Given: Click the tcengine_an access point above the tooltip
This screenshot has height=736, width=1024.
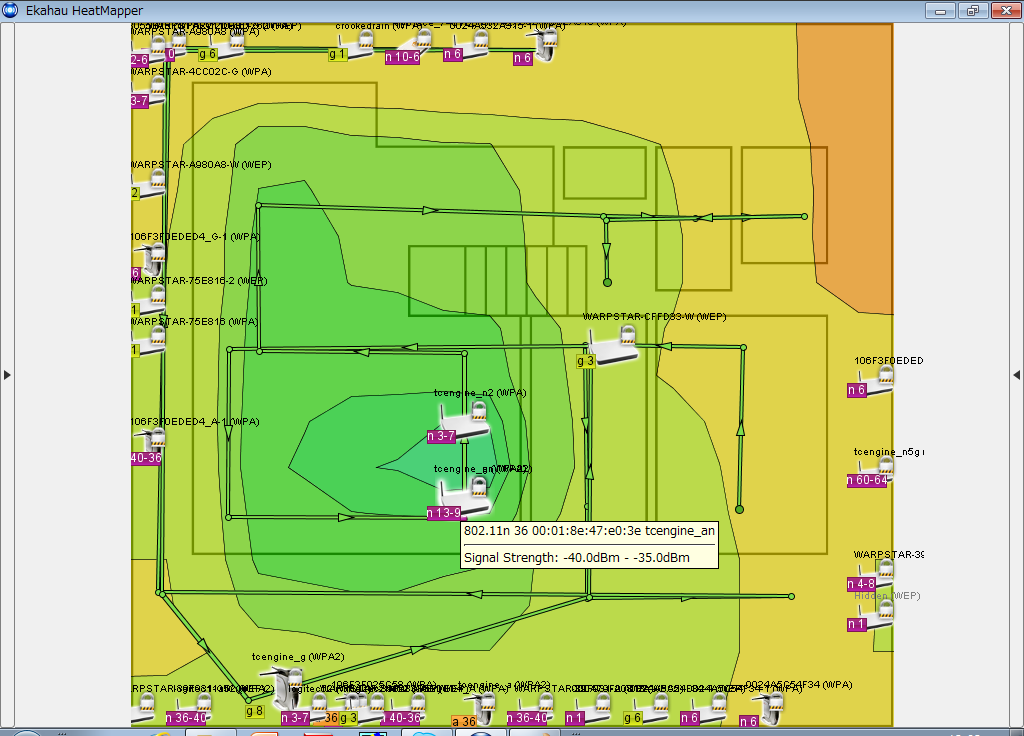Looking at the screenshot, I should [465, 497].
